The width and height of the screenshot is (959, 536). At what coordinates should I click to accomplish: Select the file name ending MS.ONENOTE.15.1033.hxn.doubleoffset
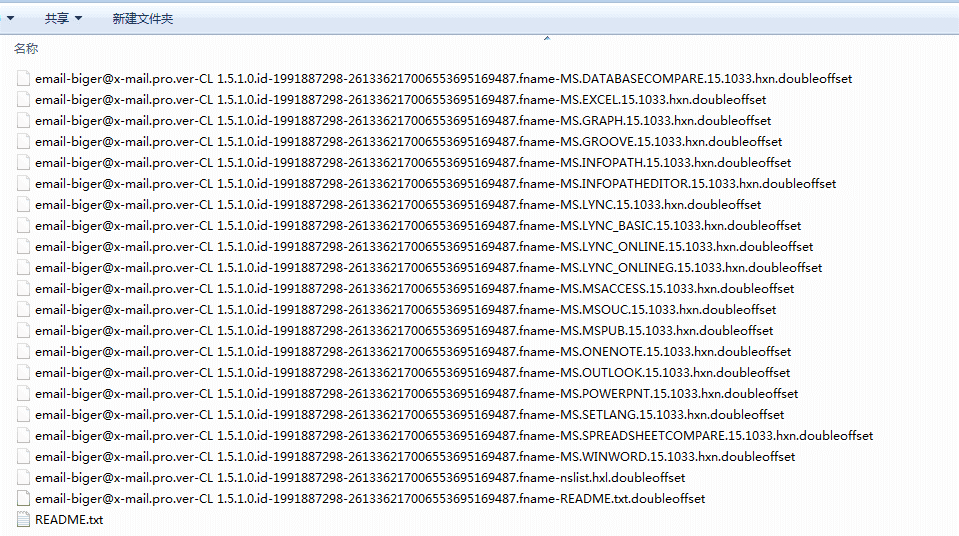coord(413,351)
